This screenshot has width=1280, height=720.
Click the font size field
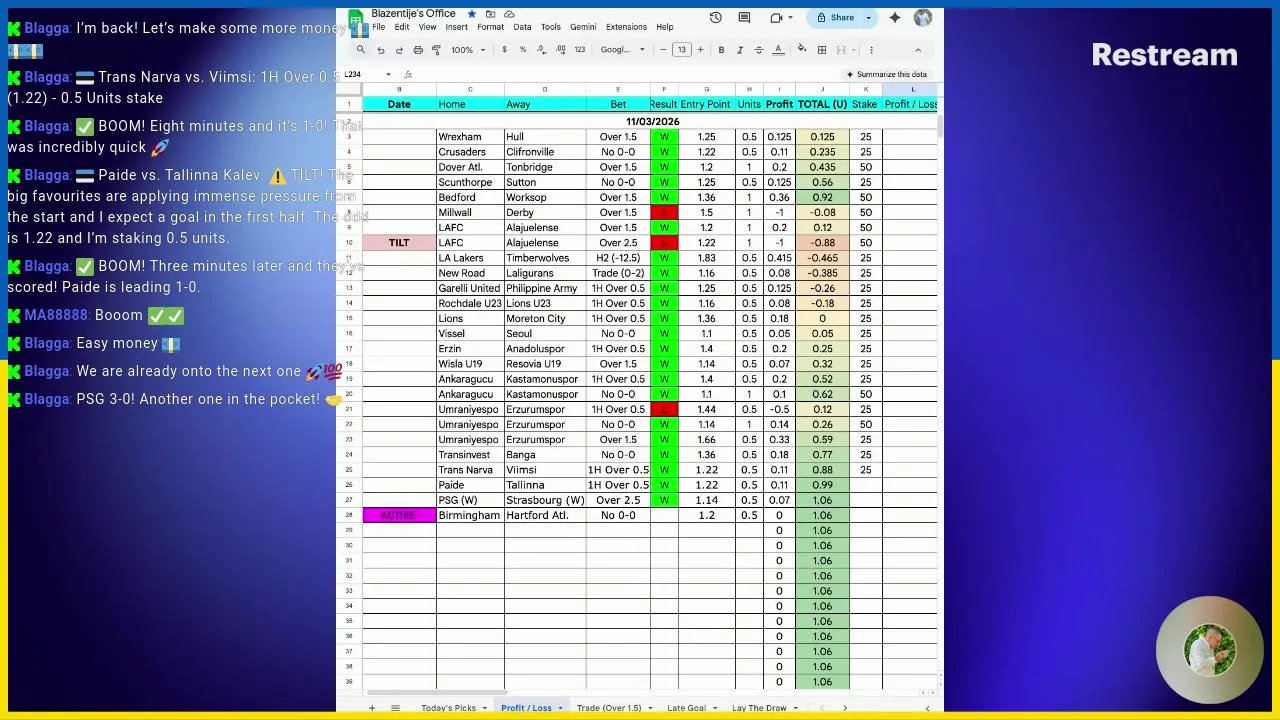coord(682,50)
